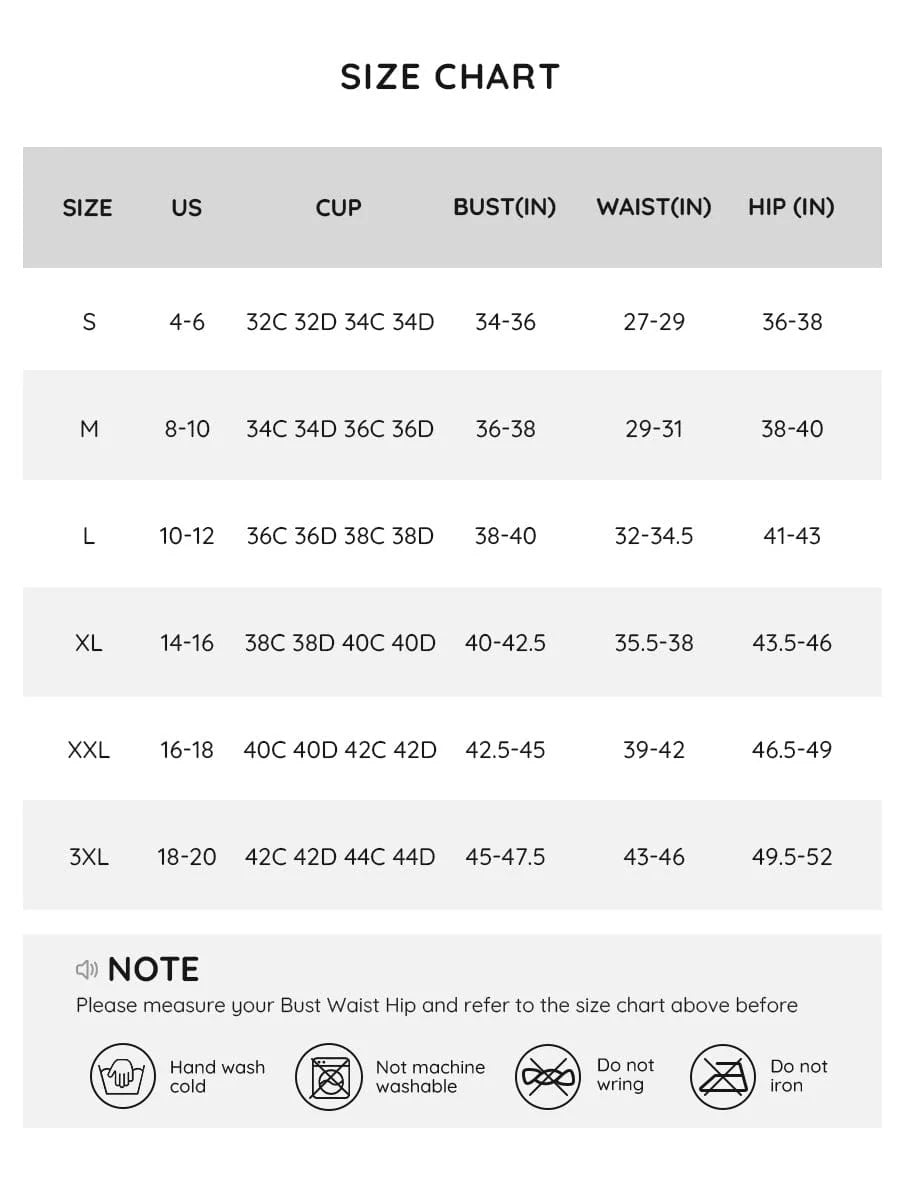Click the hip value 49.5-52
900x1200 pixels.
click(x=792, y=857)
